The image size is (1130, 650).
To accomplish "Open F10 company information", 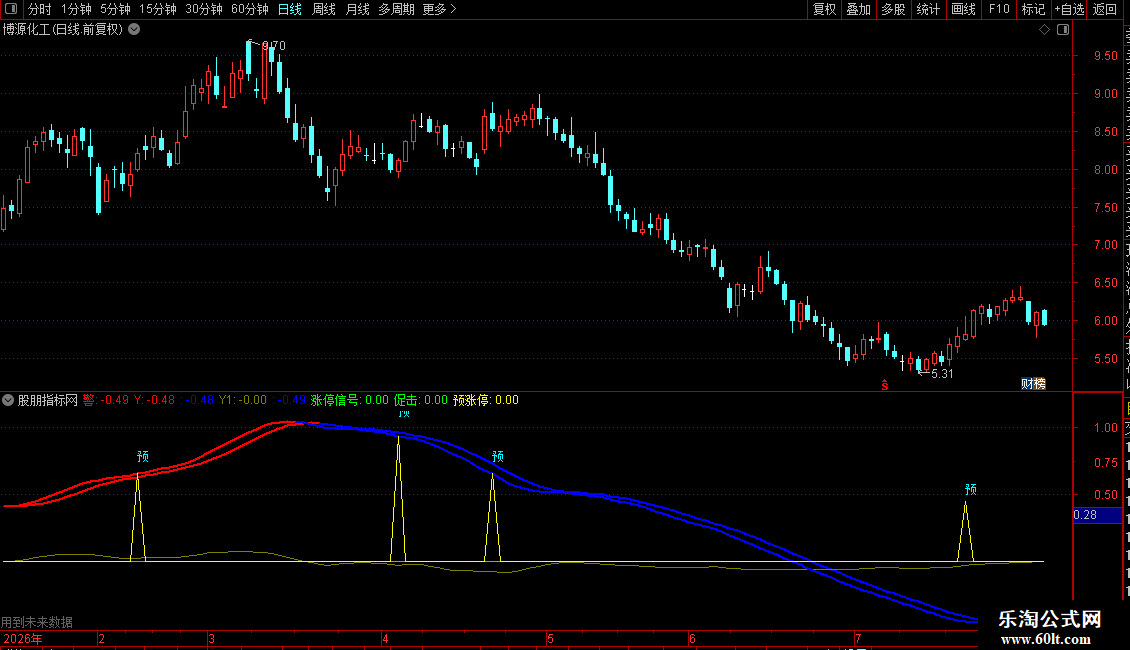I will pyautogui.click(x=999, y=9).
